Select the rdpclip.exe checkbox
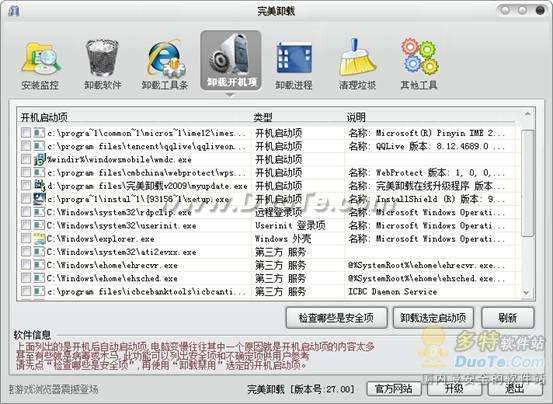 26,212
